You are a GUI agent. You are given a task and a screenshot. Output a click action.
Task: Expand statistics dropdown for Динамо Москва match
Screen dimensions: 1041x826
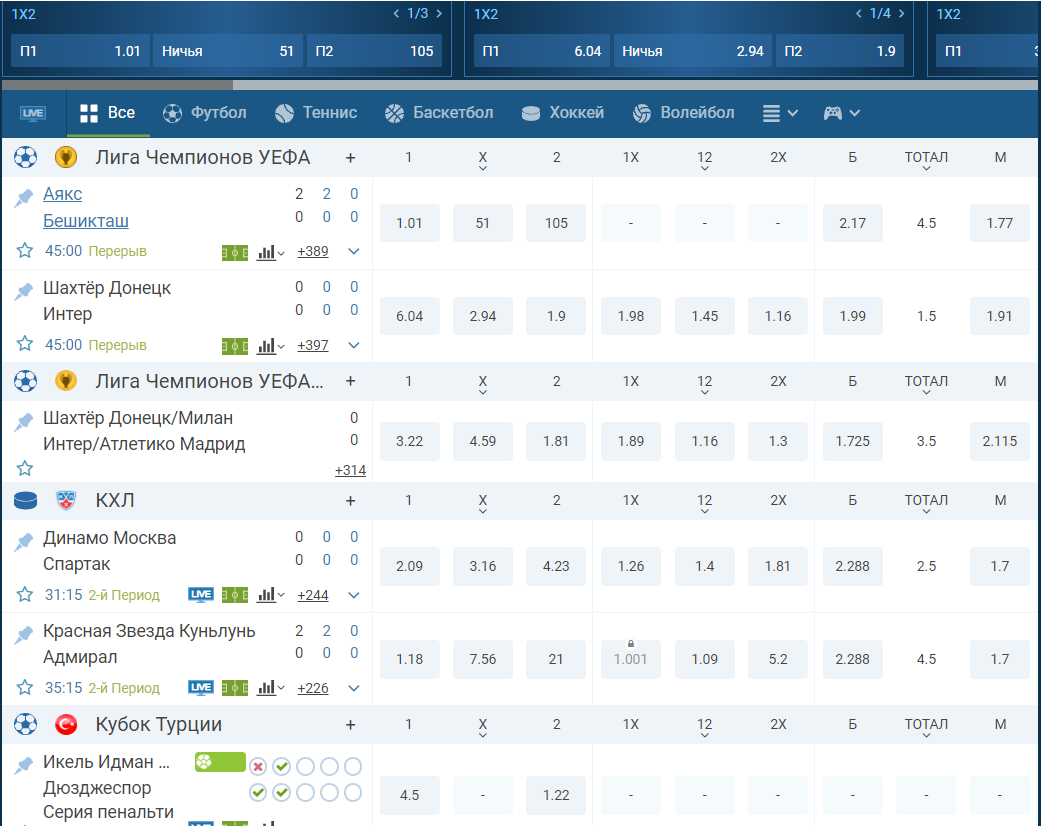(x=271, y=595)
